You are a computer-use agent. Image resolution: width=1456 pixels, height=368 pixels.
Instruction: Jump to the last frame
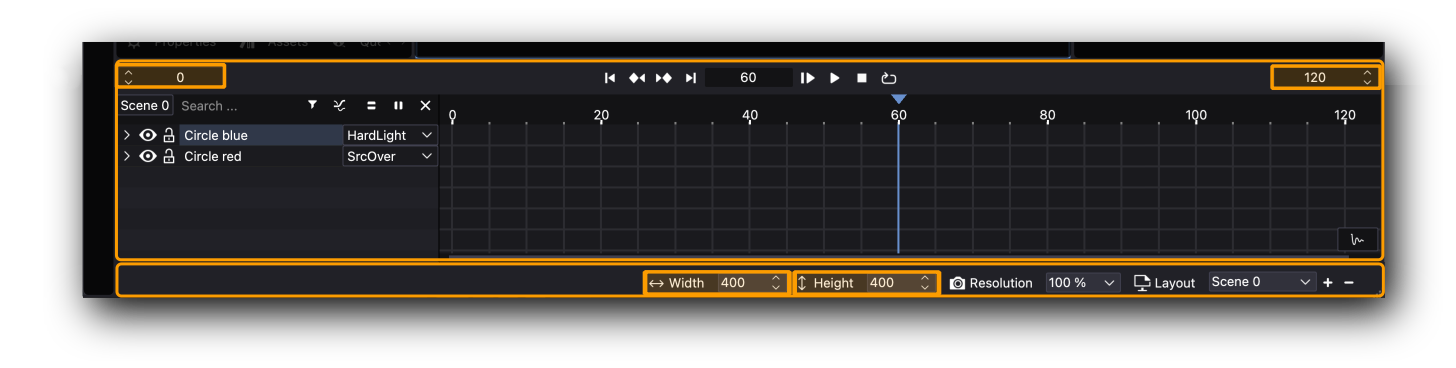pyautogui.click(x=691, y=78)
